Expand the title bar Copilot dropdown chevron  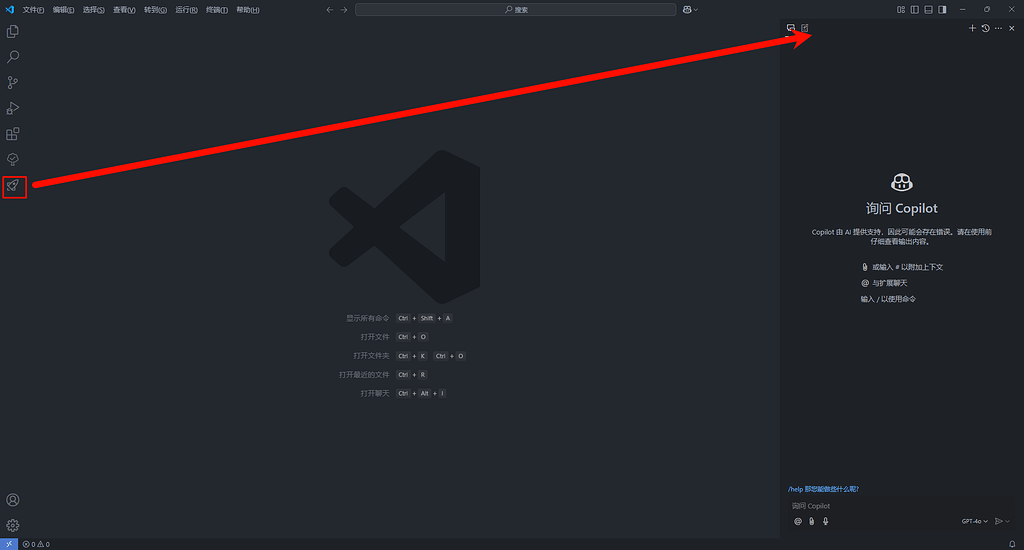[696, 10]
